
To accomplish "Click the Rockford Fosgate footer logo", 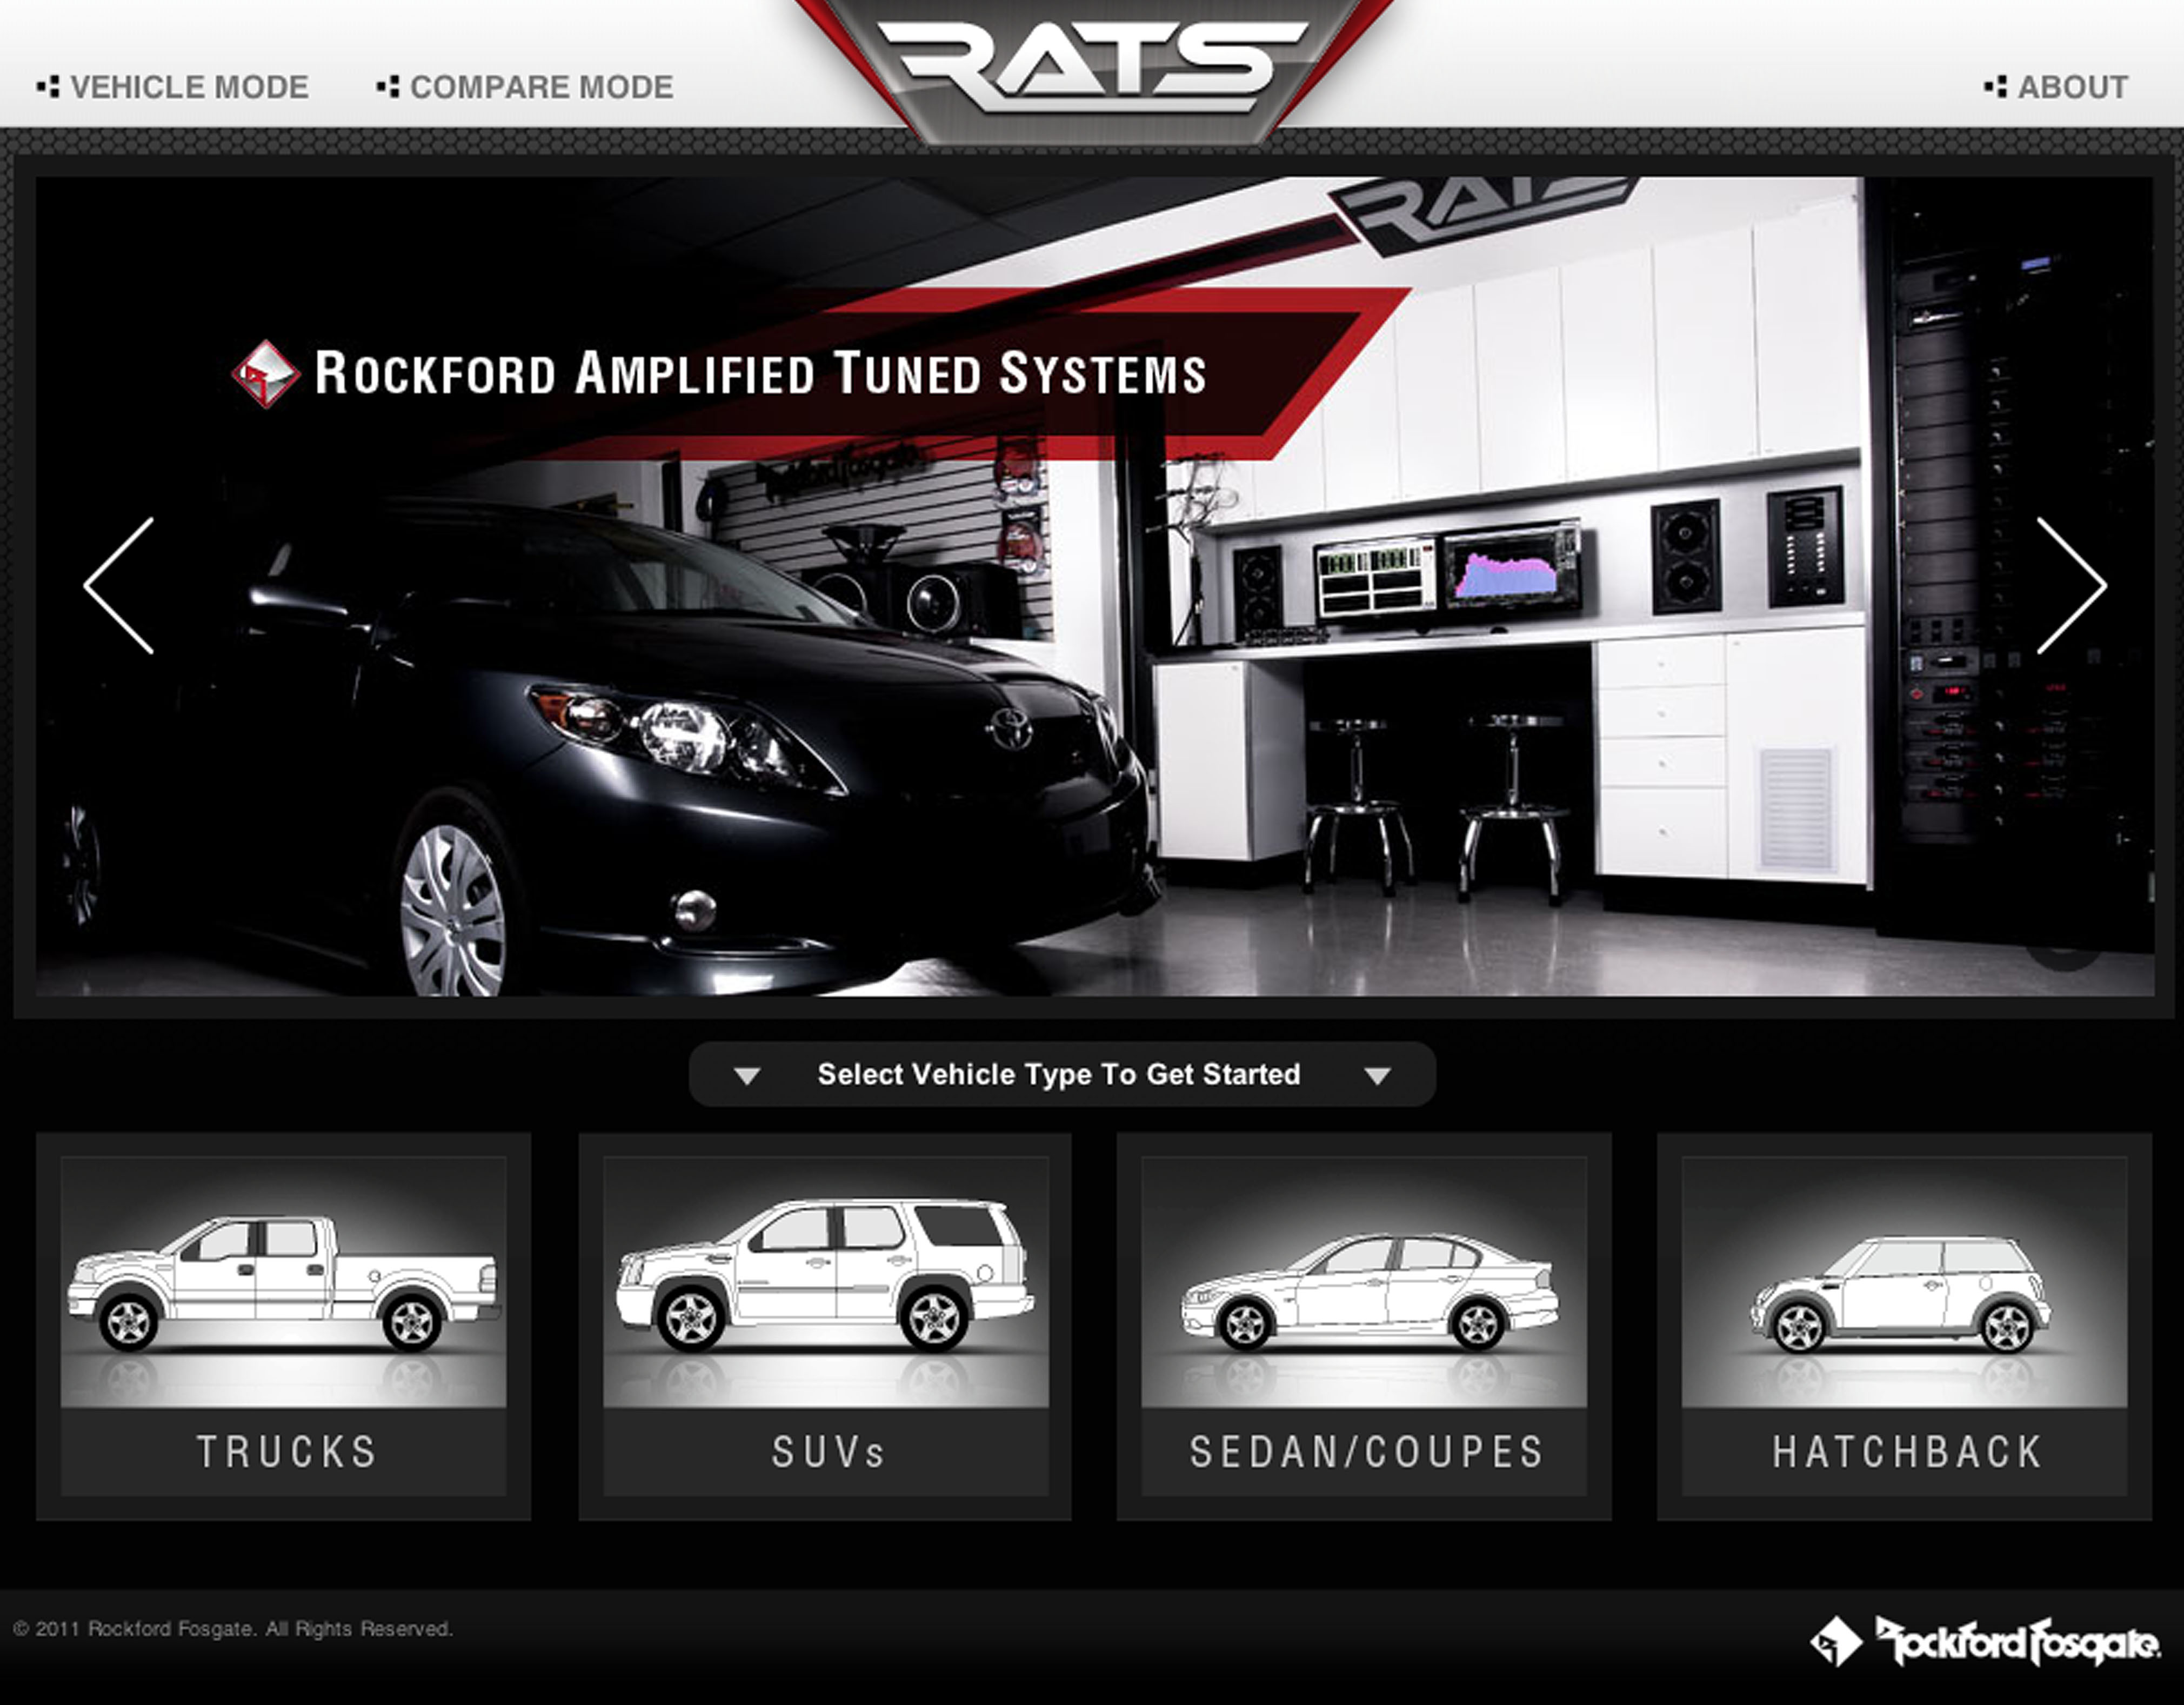I will [1985, 1641].
